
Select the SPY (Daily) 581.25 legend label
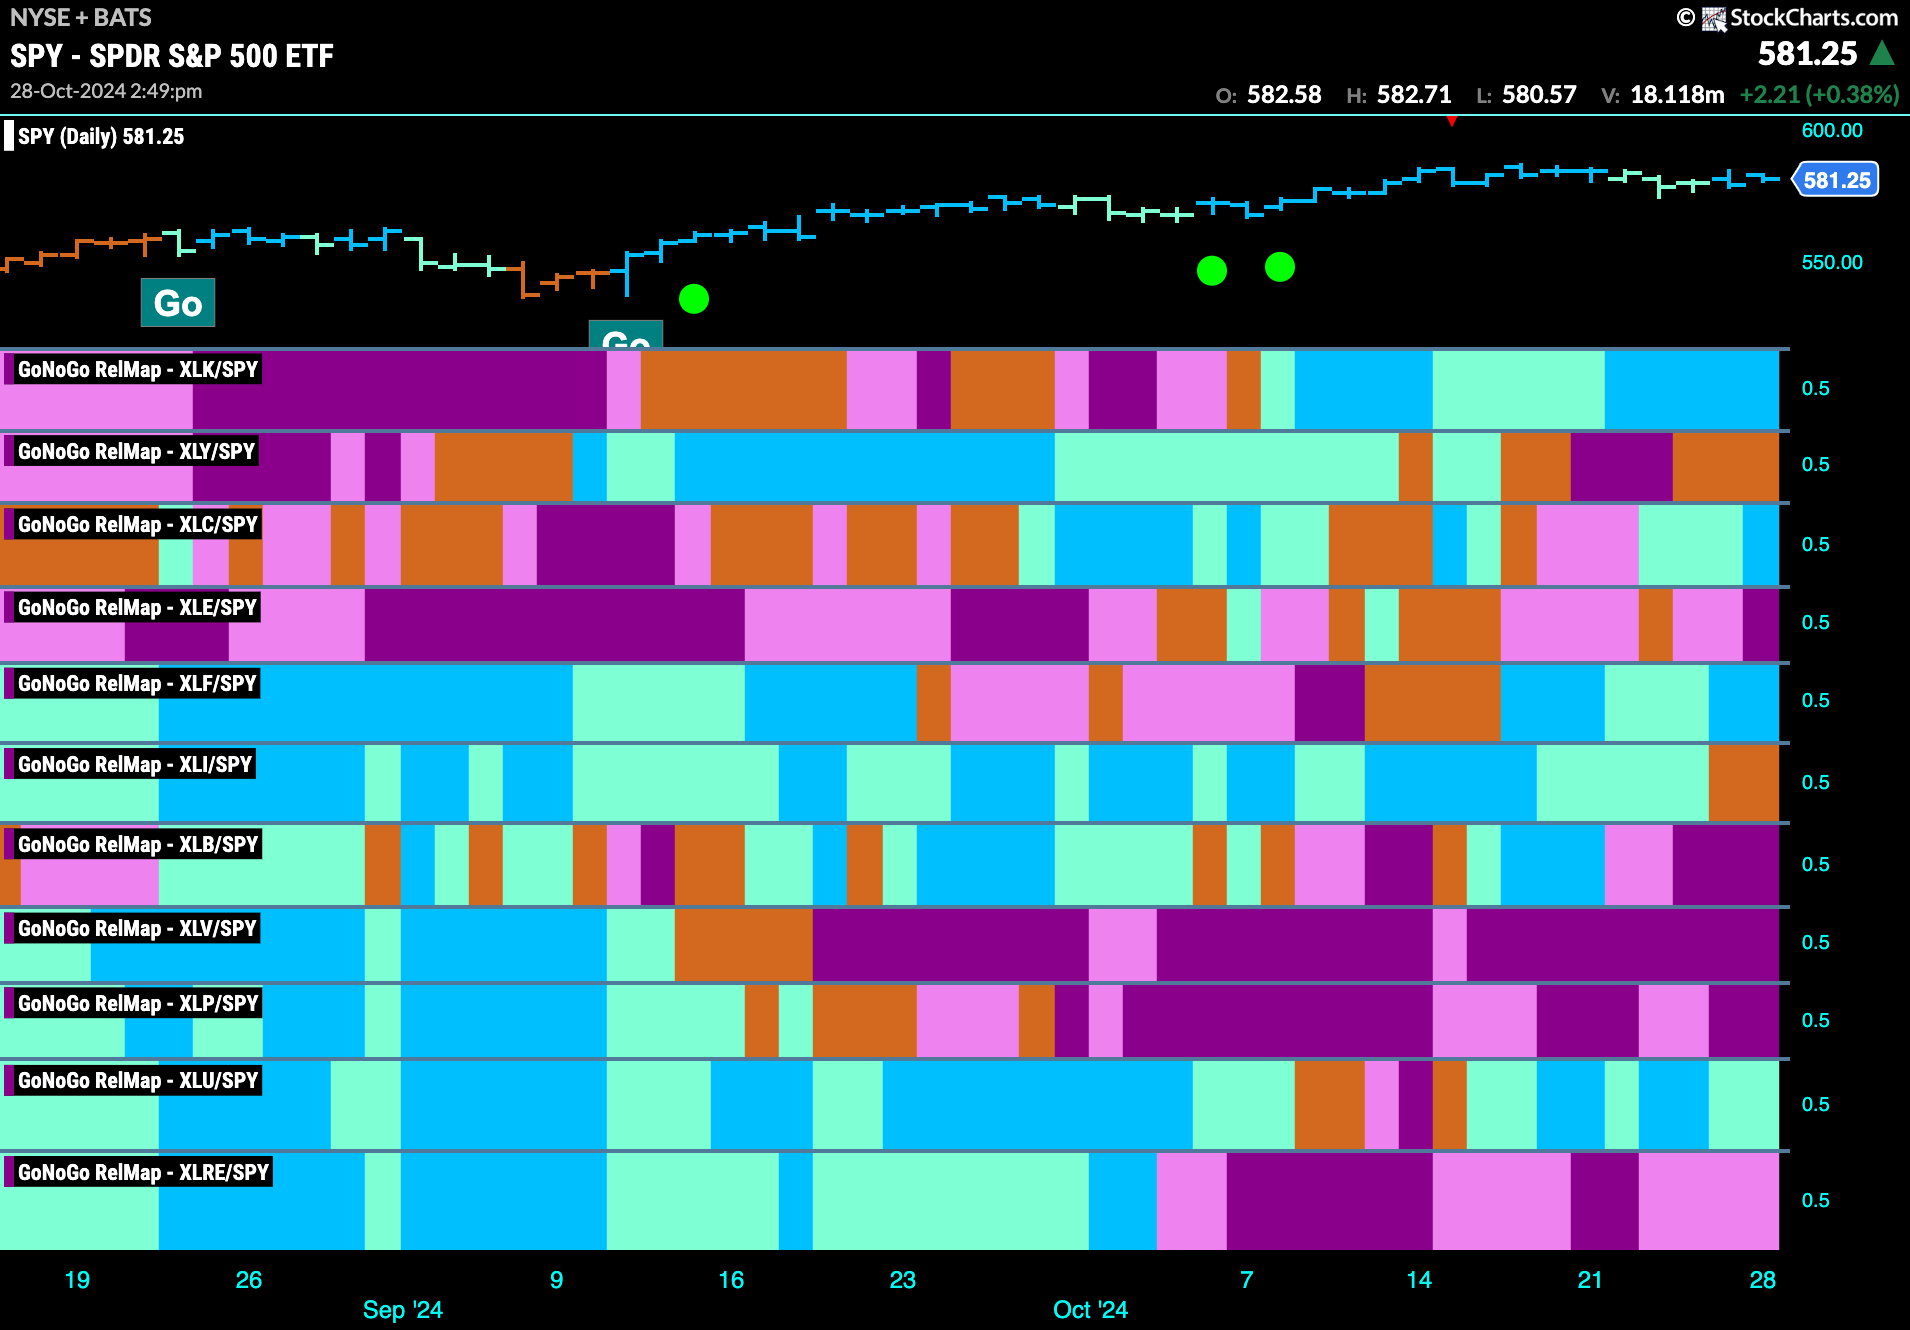[x=101, y=136]
